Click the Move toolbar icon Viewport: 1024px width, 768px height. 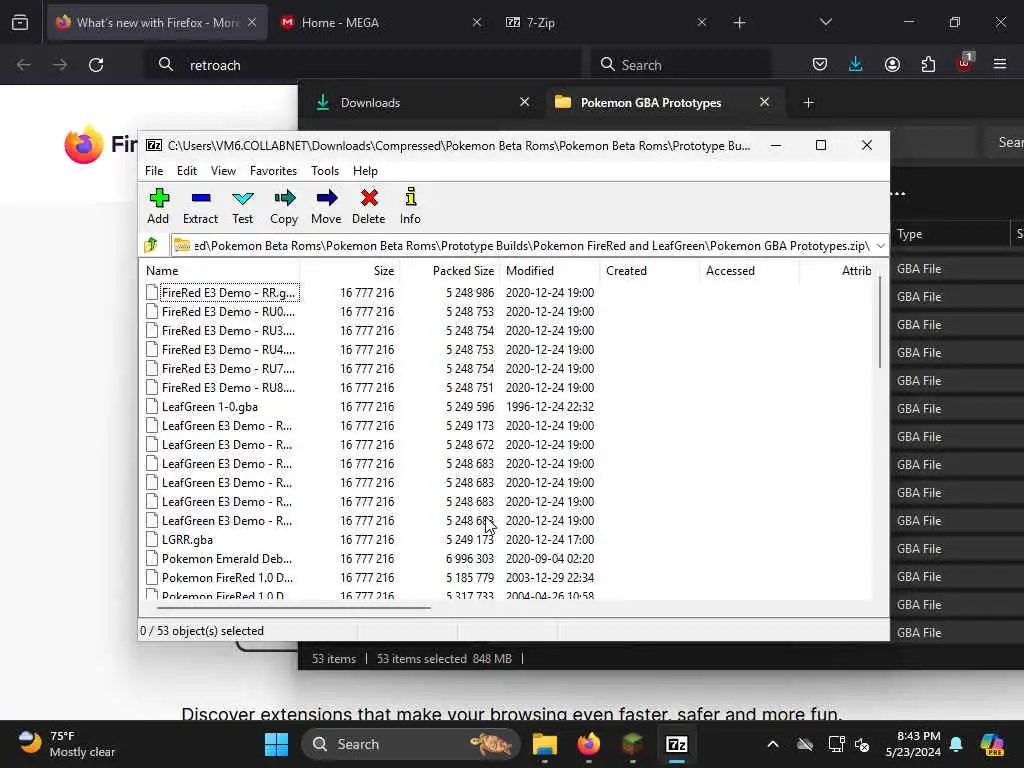[x=326, y=206]
